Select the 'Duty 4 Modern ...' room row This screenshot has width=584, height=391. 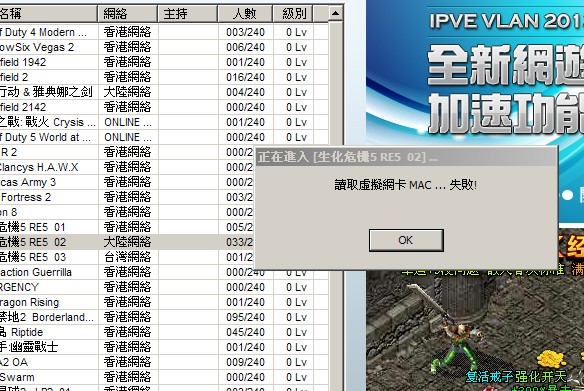(x=164, y=32)
